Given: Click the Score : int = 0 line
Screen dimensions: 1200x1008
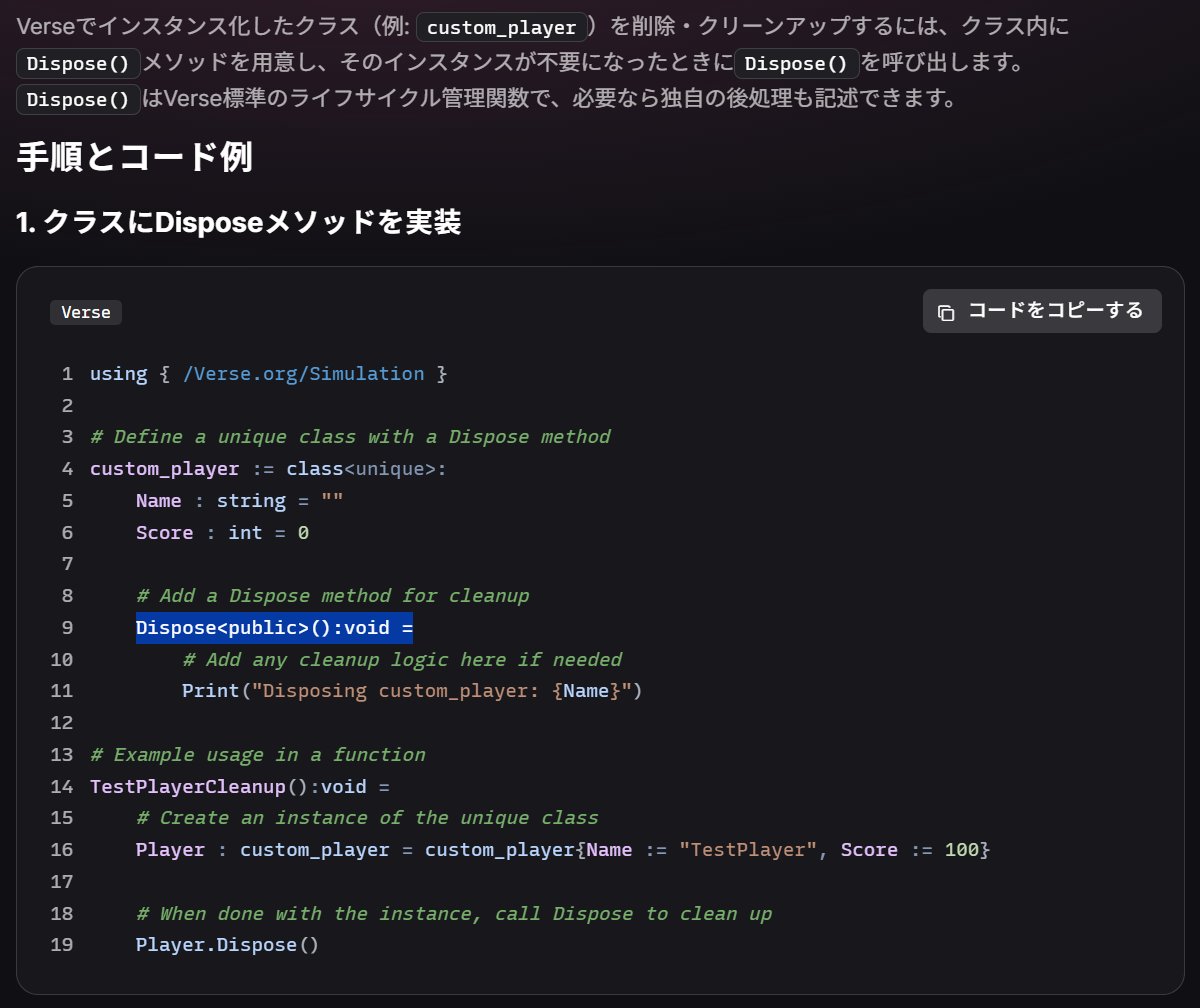Looking at the screenshot, I should point(222,532).
